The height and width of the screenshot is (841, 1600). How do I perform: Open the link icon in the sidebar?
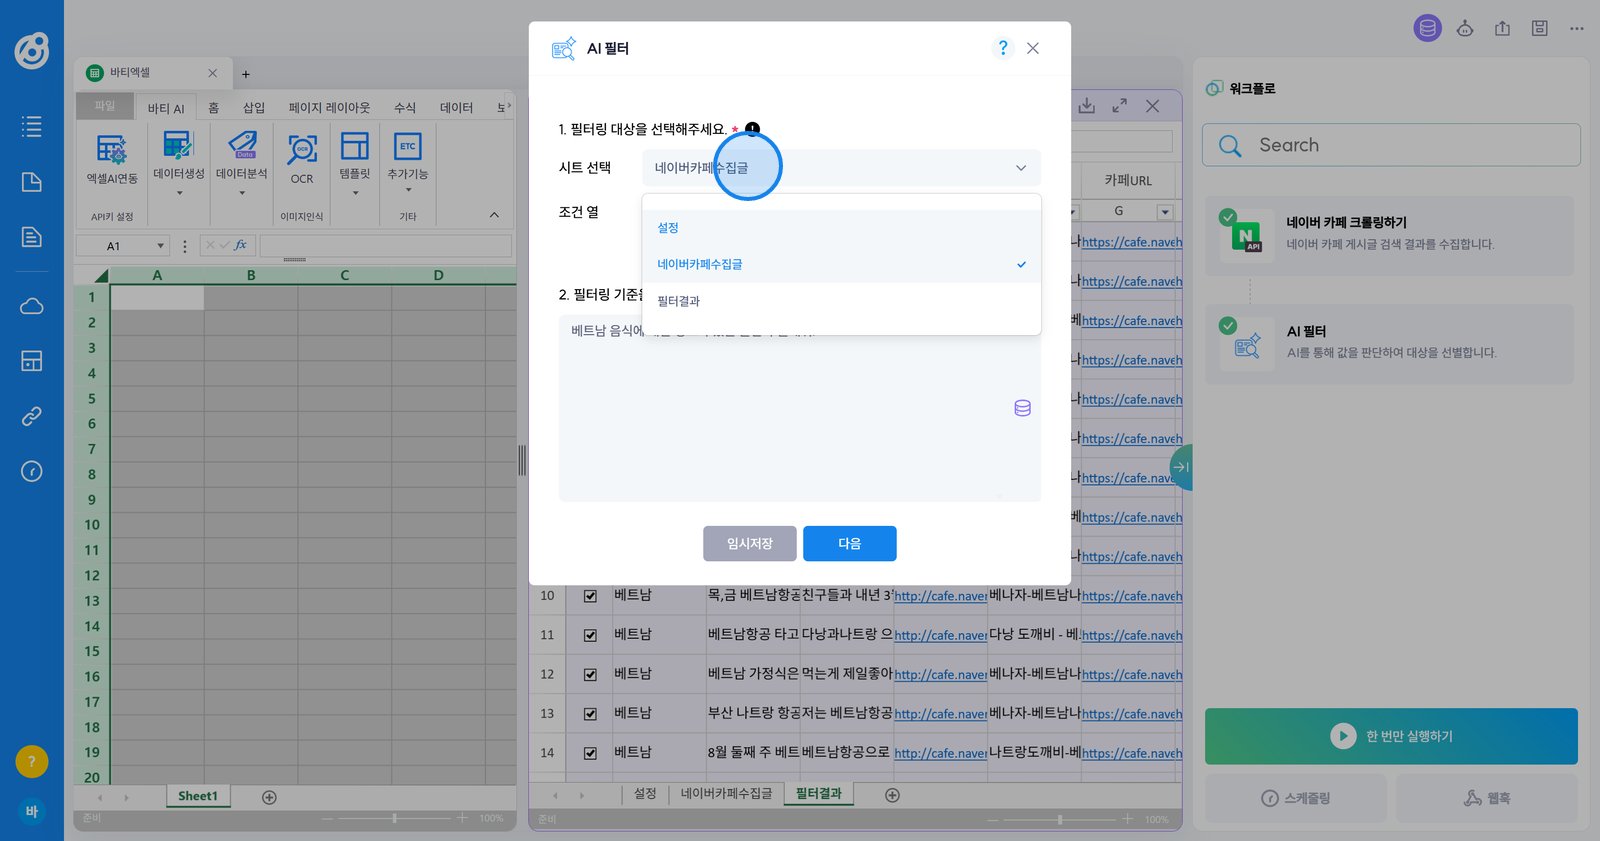(x=32, y=416)
